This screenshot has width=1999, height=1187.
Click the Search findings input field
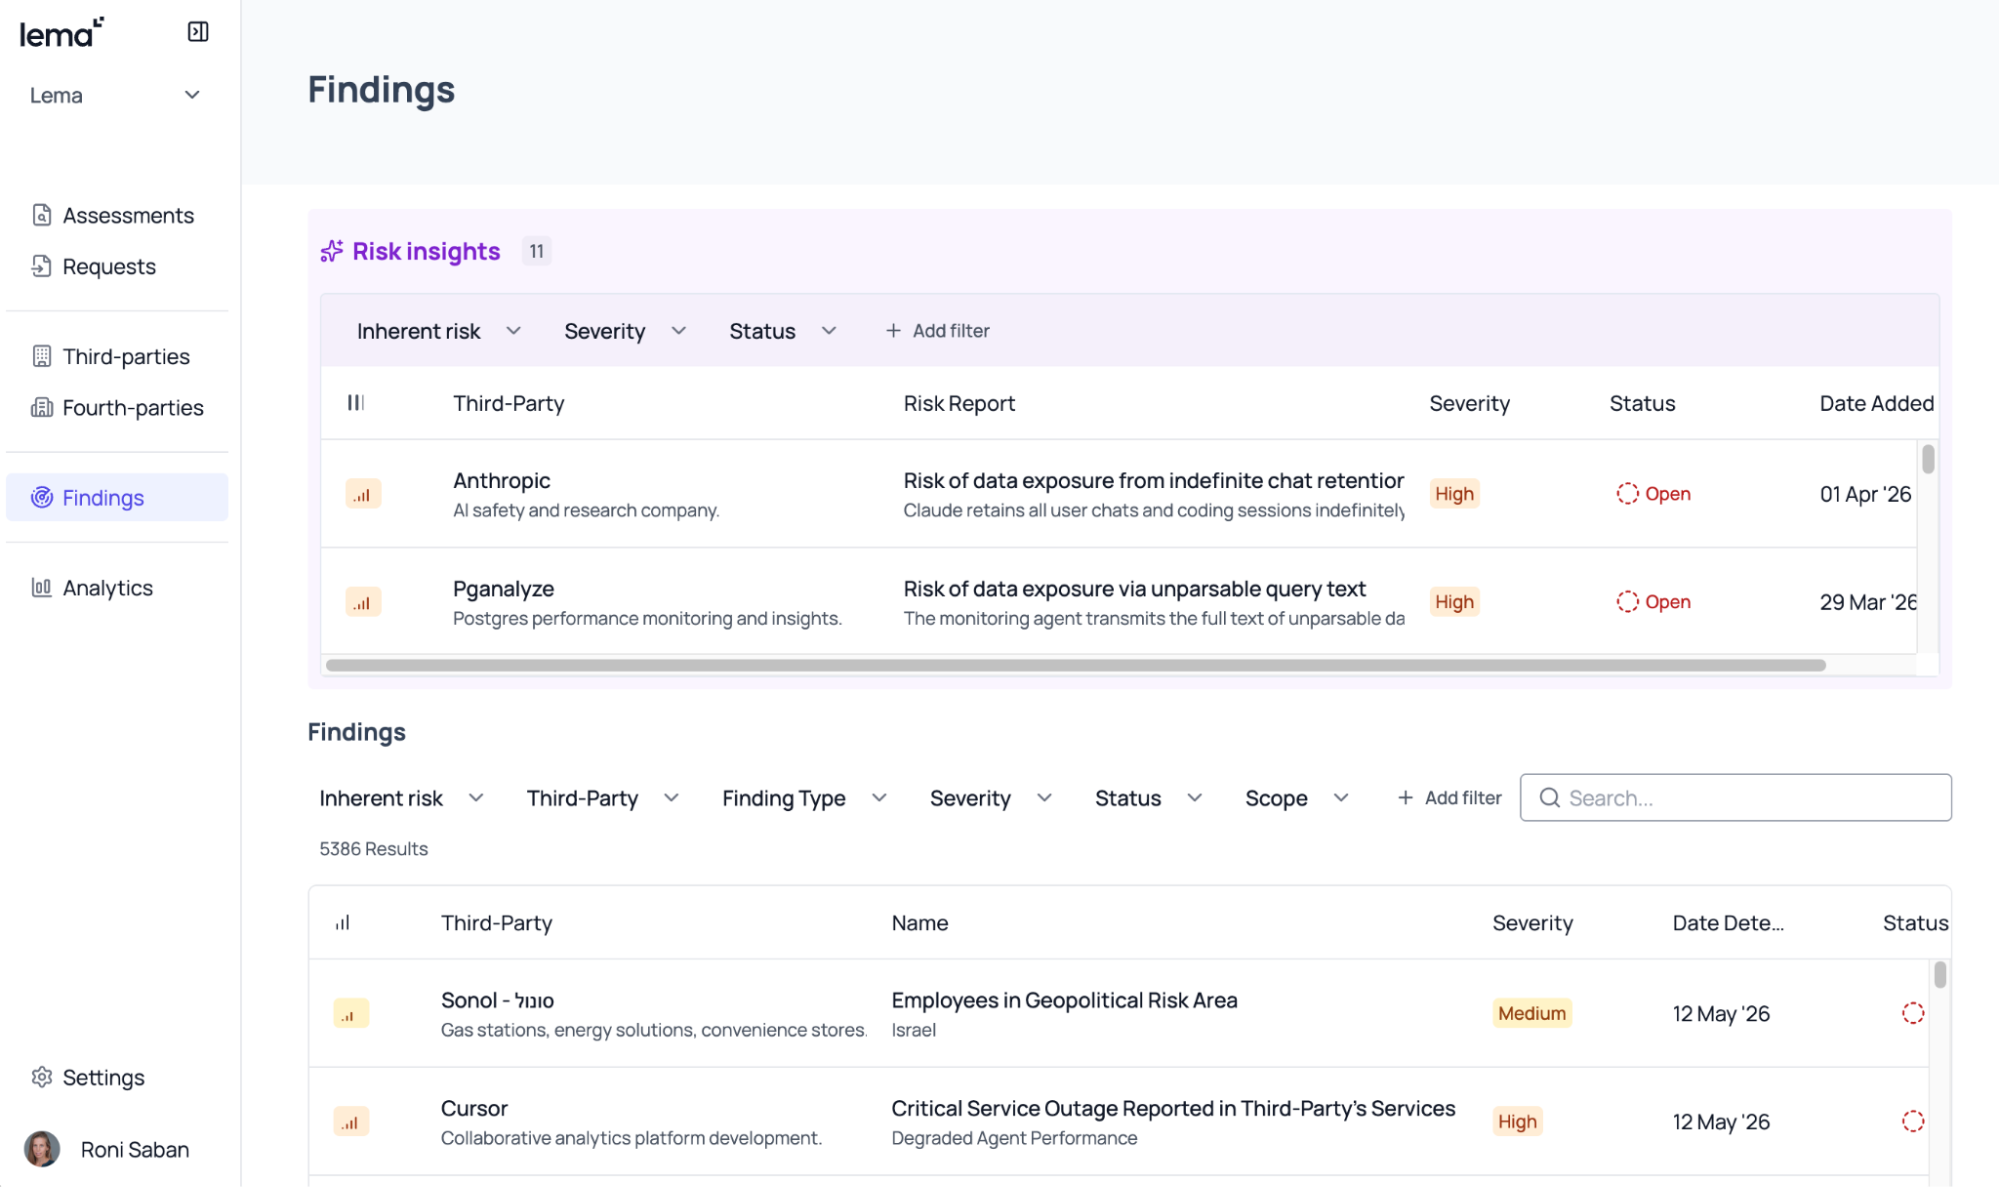(1735, 798)
